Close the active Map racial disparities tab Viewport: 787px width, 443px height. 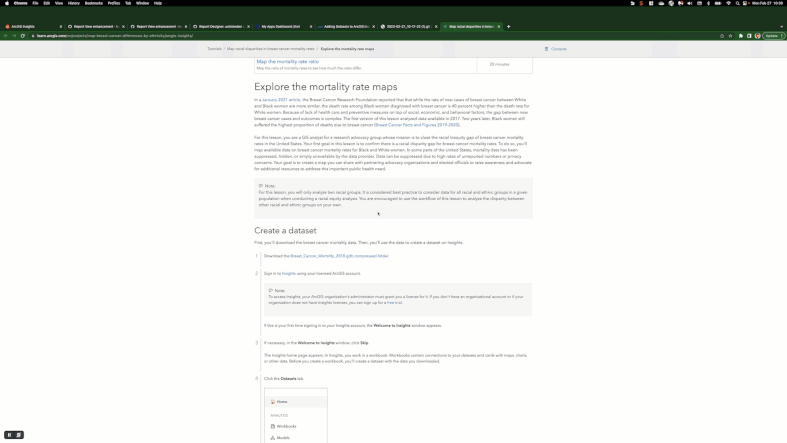(498, 27)
